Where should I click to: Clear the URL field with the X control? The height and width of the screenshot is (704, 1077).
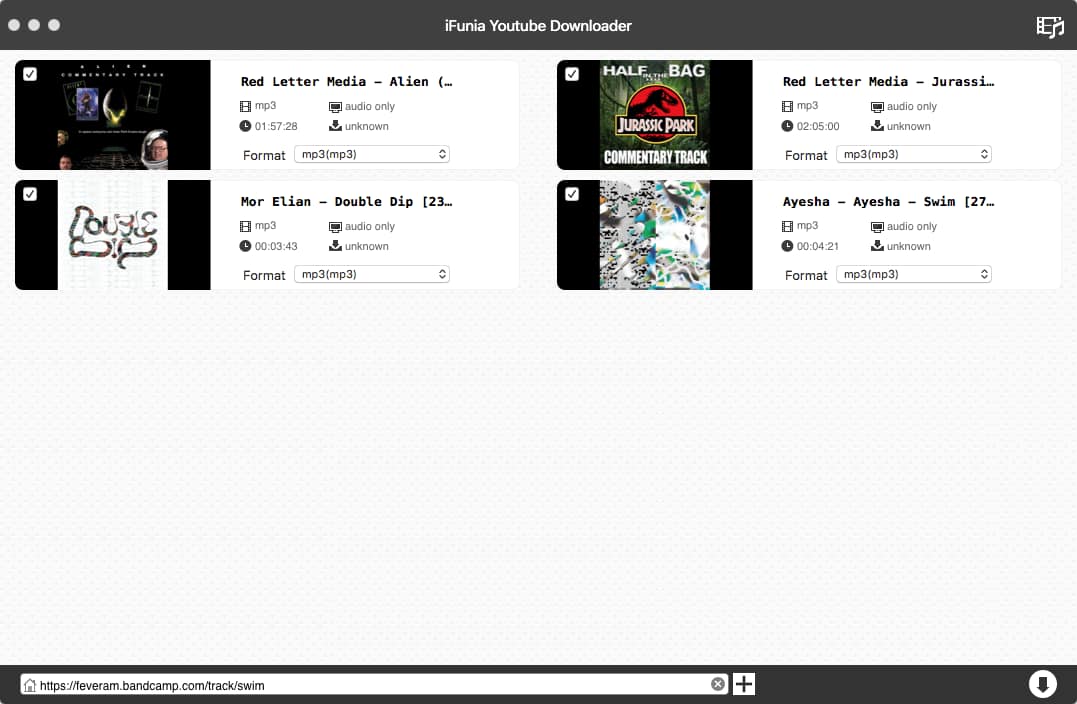717,684
